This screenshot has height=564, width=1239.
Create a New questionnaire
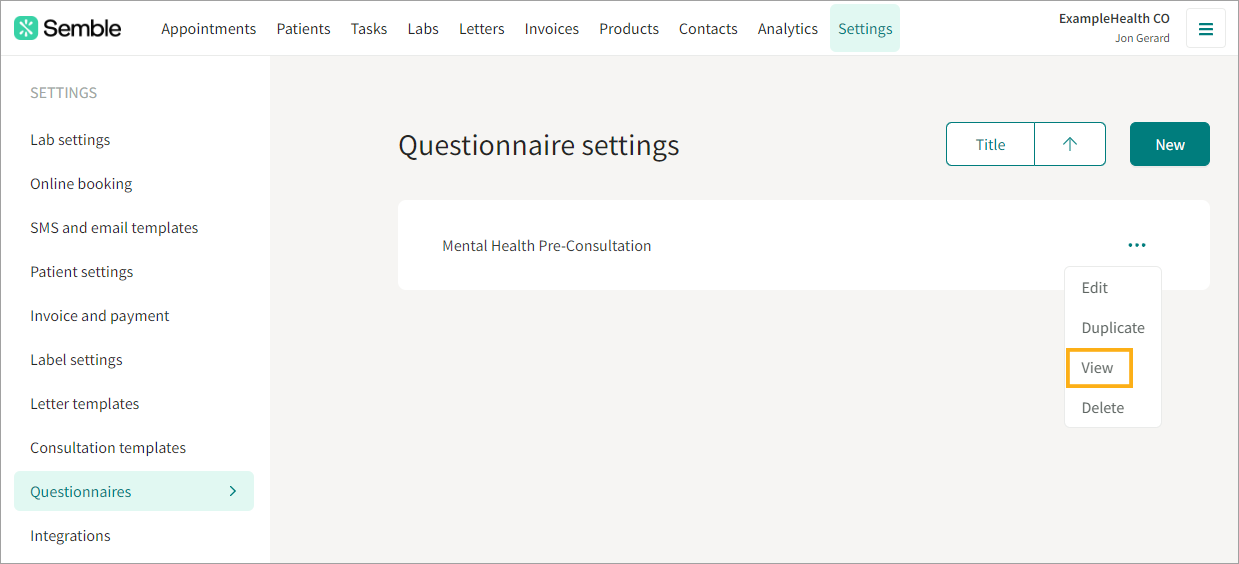(x=1170, y=144)
